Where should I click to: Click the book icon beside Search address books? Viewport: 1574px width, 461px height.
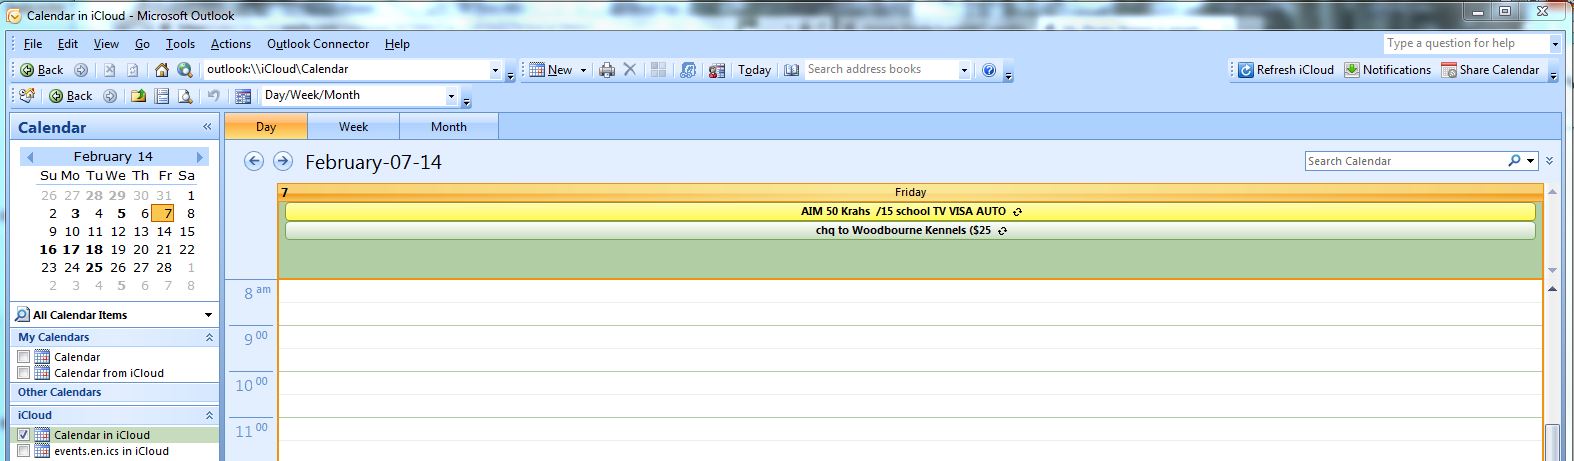[x=792, y=70]
